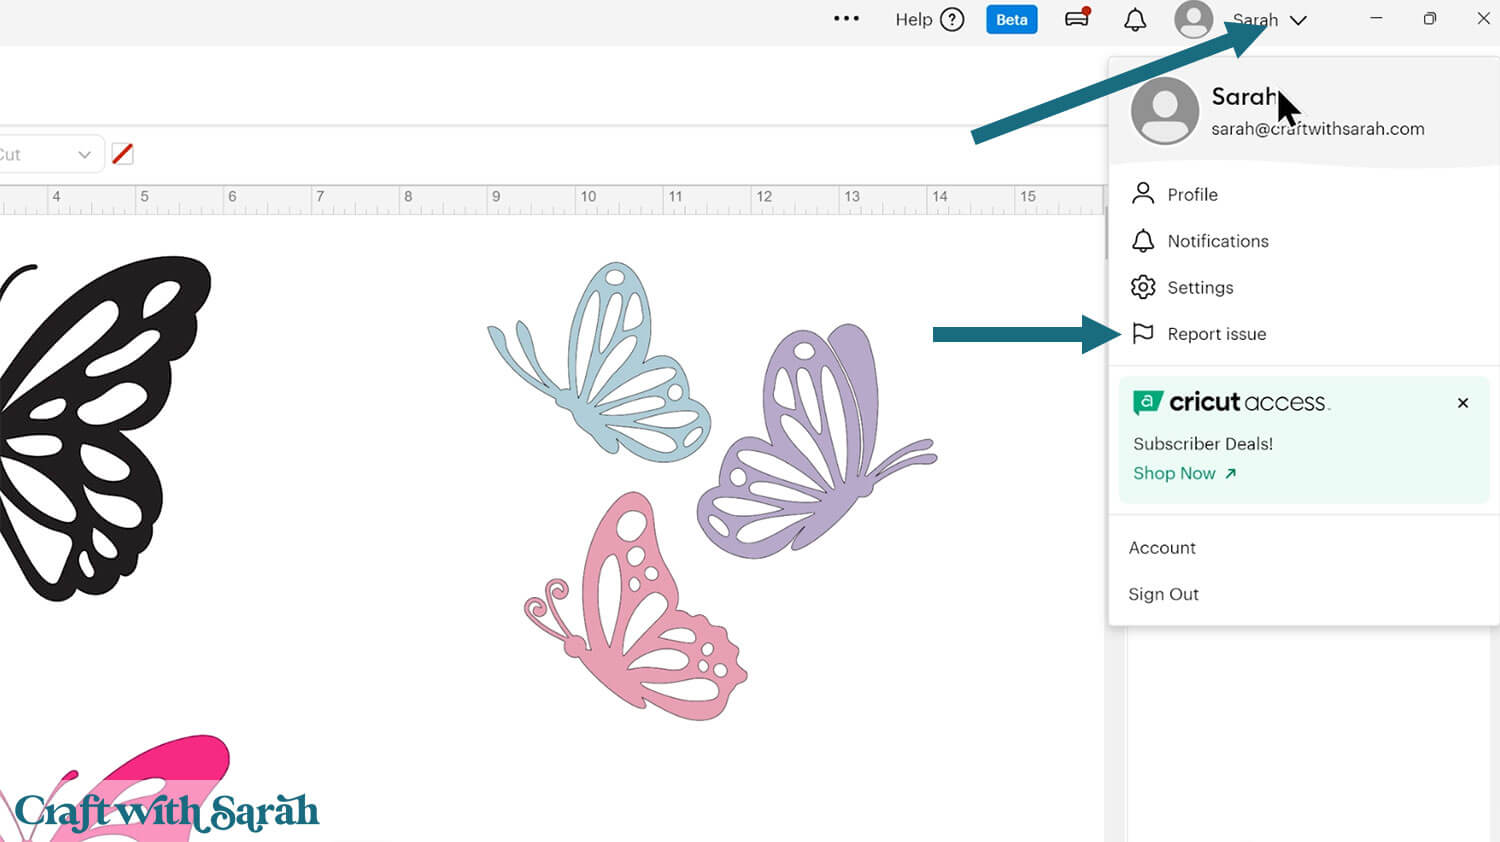Open Account from the user menu

1162,548
